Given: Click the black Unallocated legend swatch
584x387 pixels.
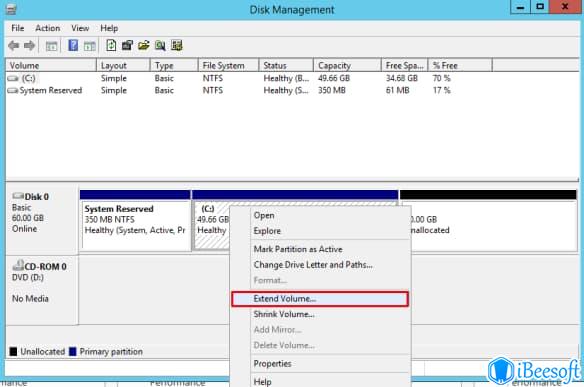Looking at the screenshot, I should (13, 351).
